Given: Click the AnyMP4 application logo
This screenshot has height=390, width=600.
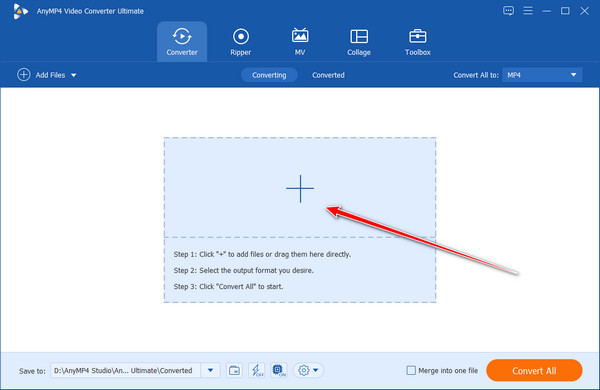Looking at the screenshot, I should (20, 11).
